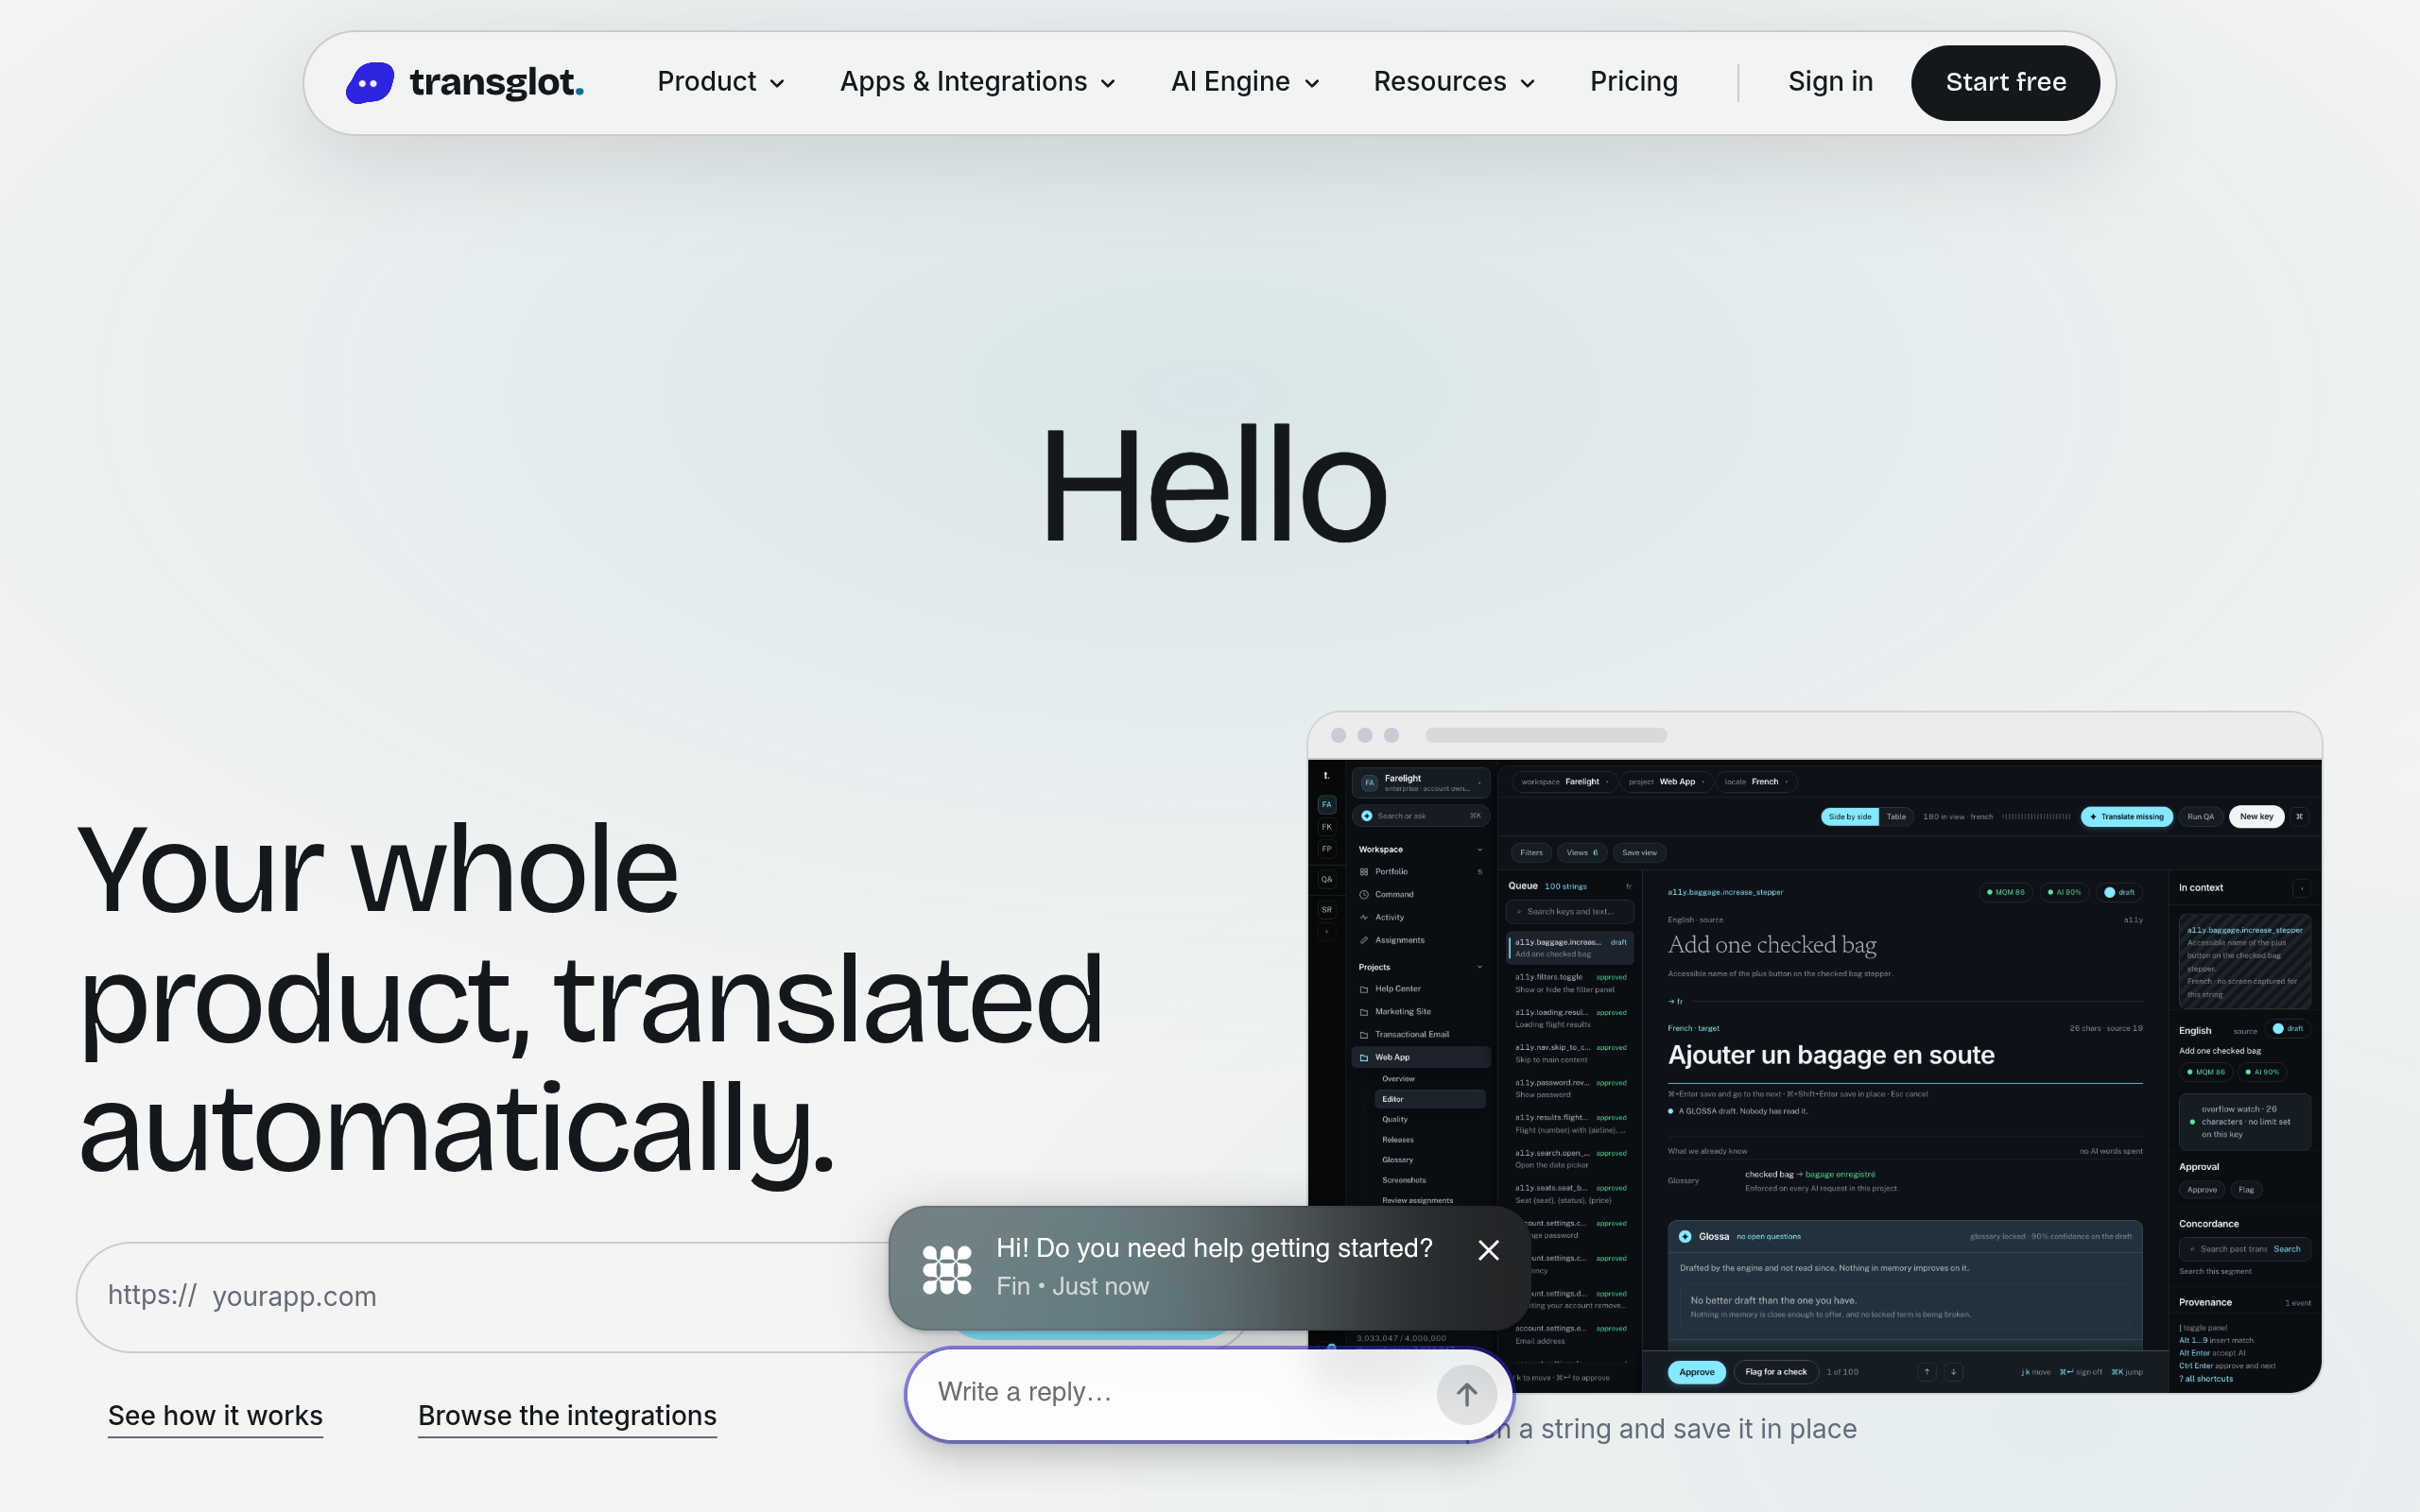Viewport: 2420px width, 1512px height.
Task: Open the Portfolio grid icon item
Action: (1363, 872)
